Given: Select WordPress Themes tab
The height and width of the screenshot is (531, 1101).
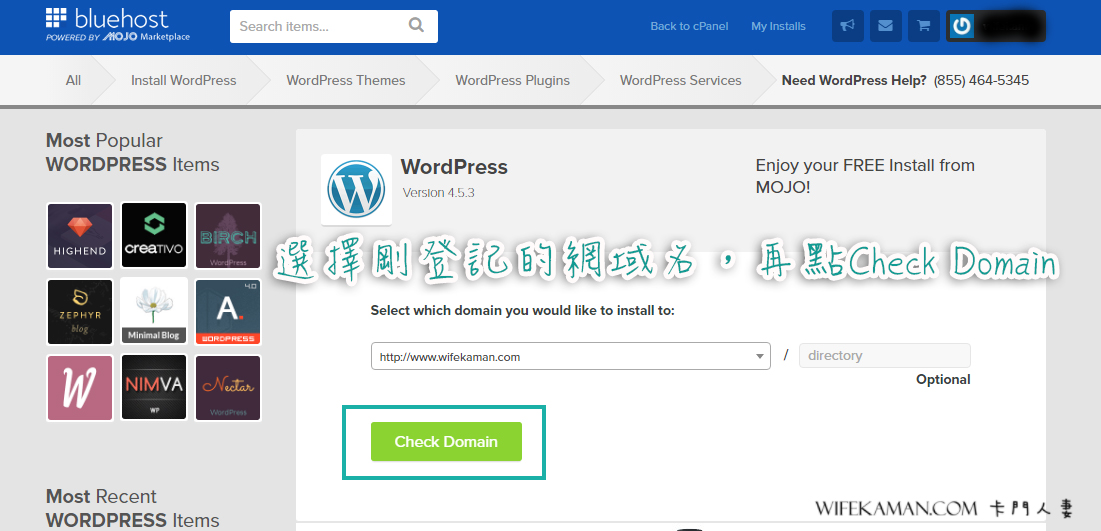Looking at the screenshot, I should (x=345, y=80).
